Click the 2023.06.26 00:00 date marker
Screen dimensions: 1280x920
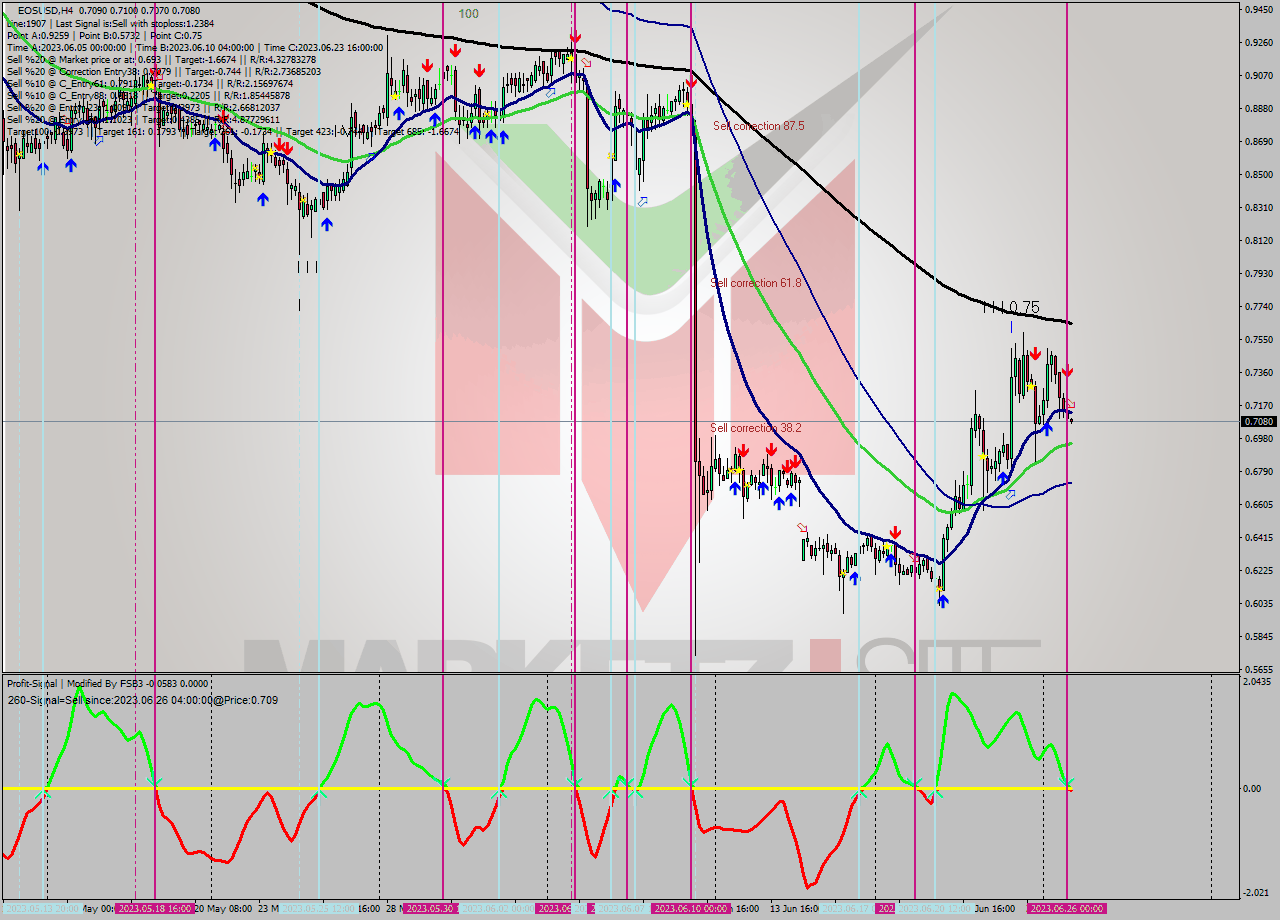[1067, 909]
